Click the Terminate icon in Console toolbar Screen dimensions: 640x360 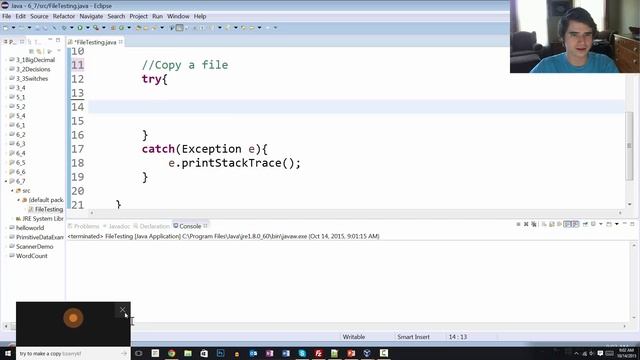pyautogui.click(x=518, y=224)
